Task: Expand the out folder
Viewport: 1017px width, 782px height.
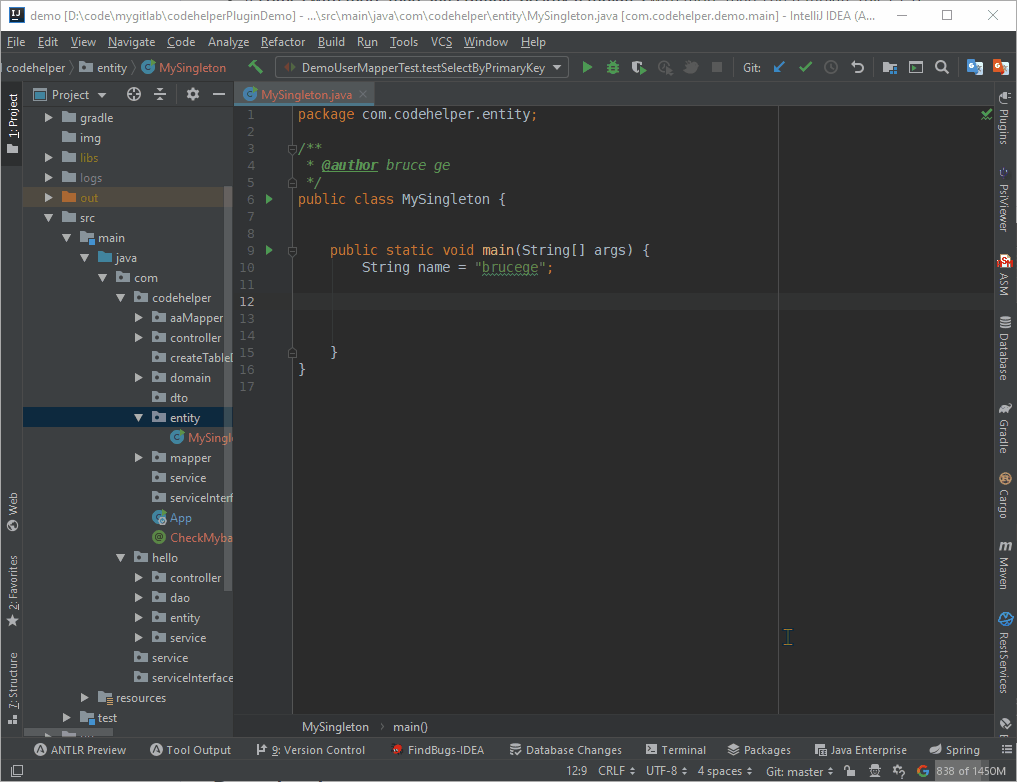Action: 49,198
